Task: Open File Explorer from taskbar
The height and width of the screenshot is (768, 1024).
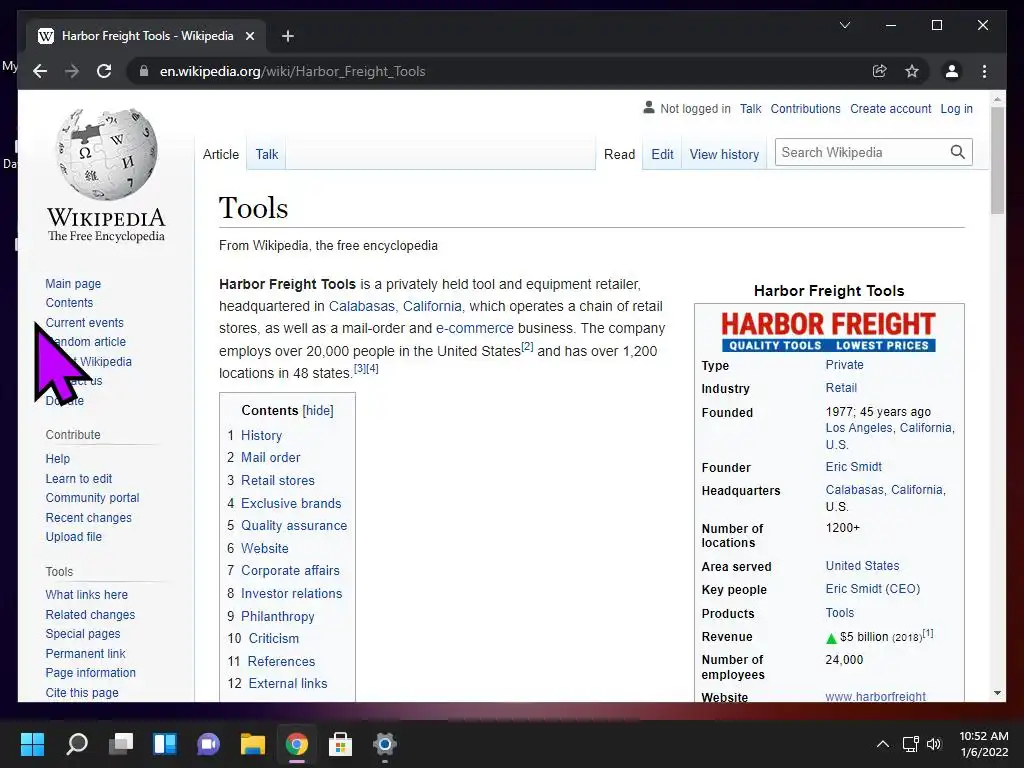Action: 253,744
